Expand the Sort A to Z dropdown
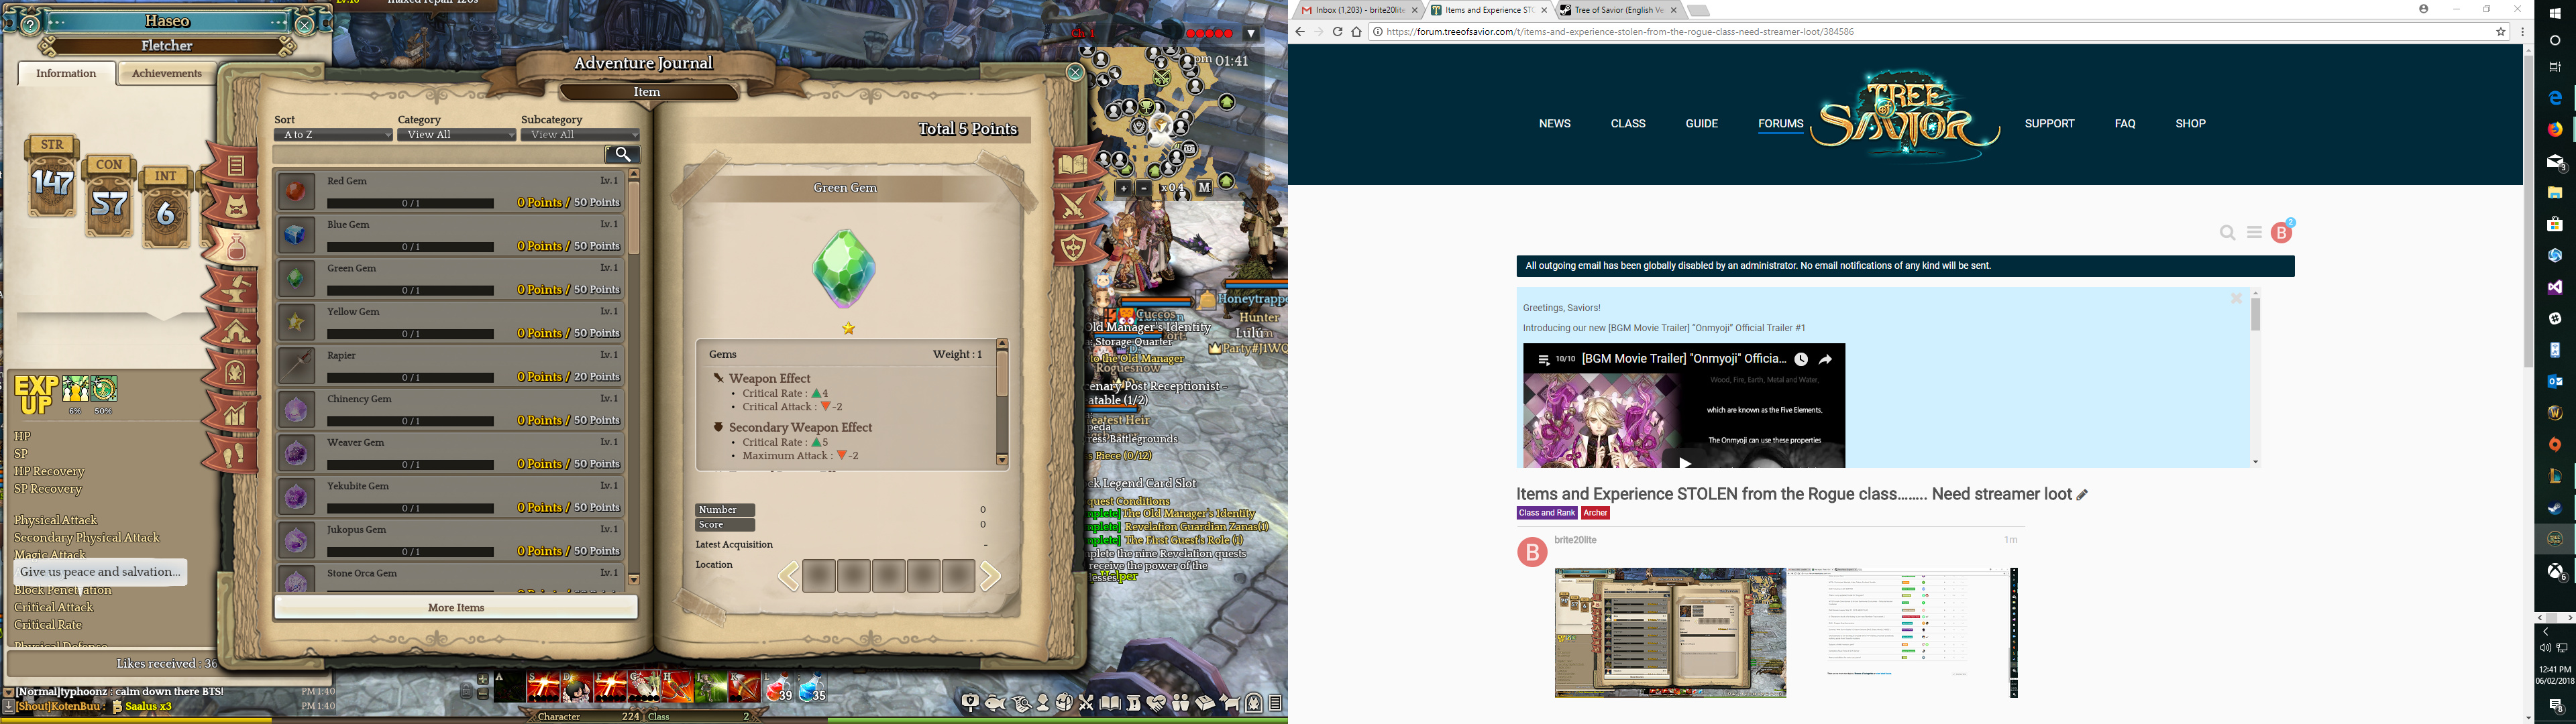Screen dimensions: 2576x724 333,135
